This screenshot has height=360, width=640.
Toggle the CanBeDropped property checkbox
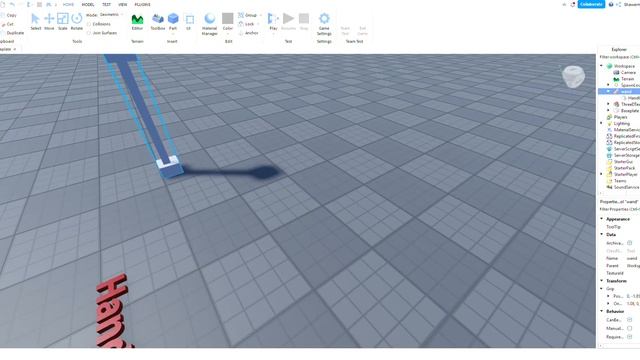[x=629, y=320]
